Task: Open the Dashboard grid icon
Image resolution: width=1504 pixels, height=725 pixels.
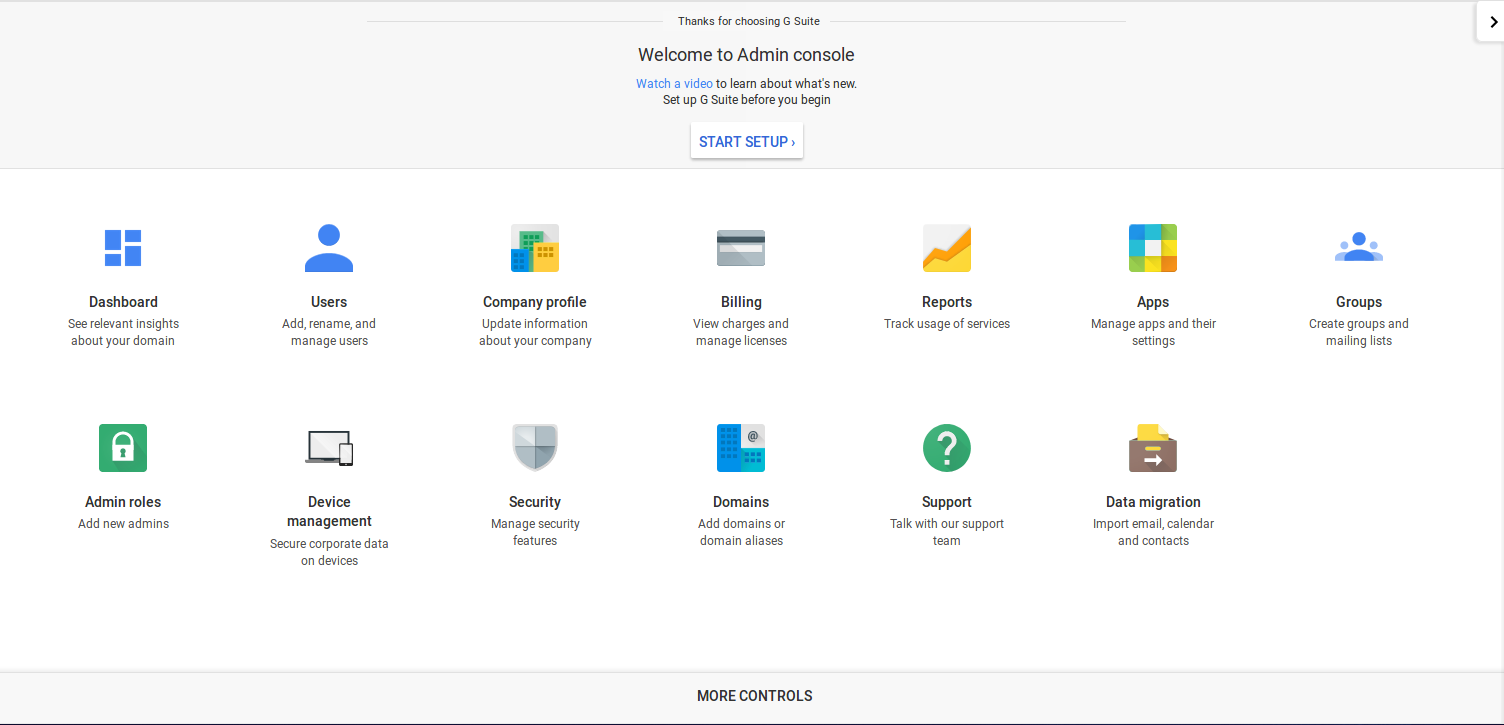Action: [x=123, y=248]
